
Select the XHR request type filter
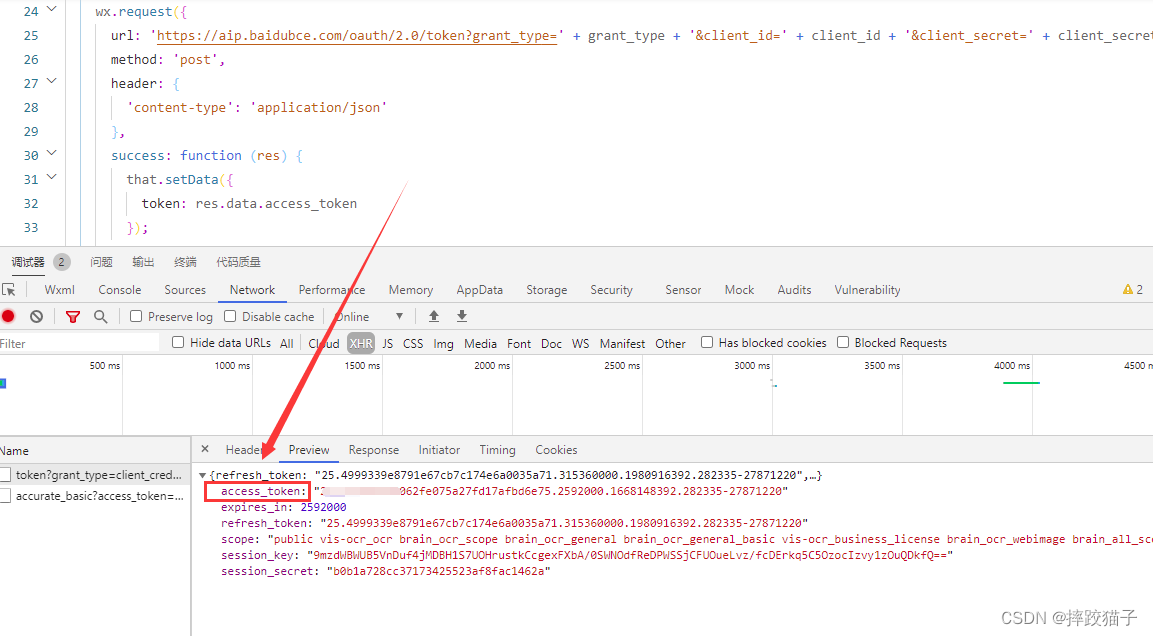(x=361, y=343)
